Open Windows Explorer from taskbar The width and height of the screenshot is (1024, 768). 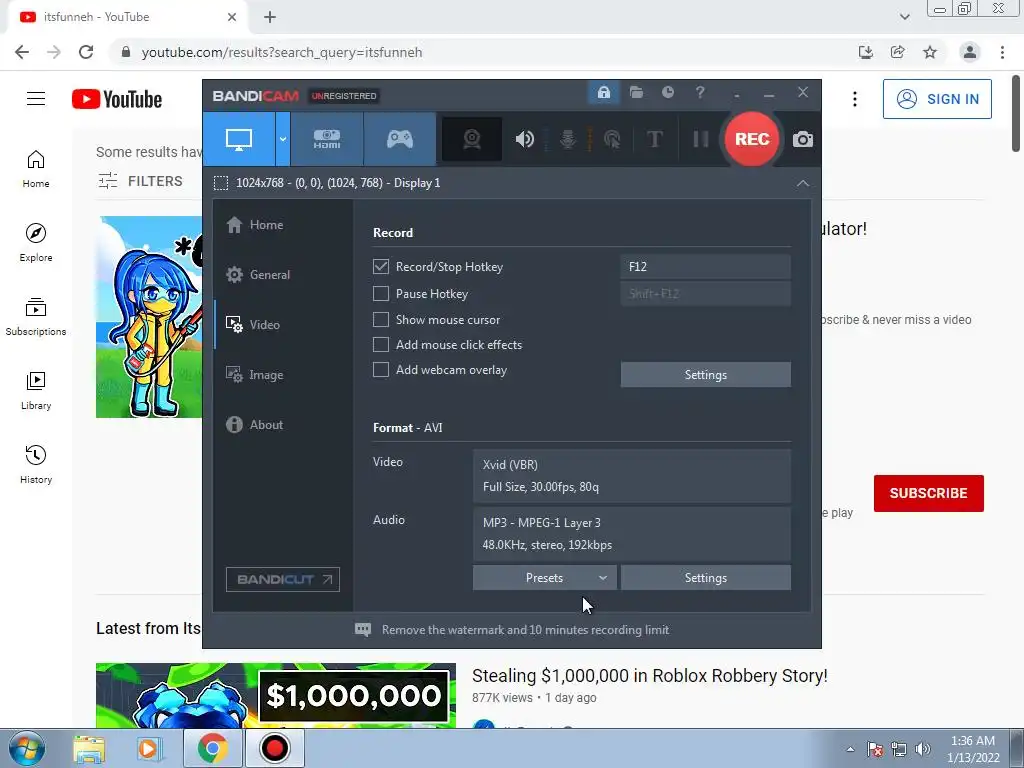[89, 748]
